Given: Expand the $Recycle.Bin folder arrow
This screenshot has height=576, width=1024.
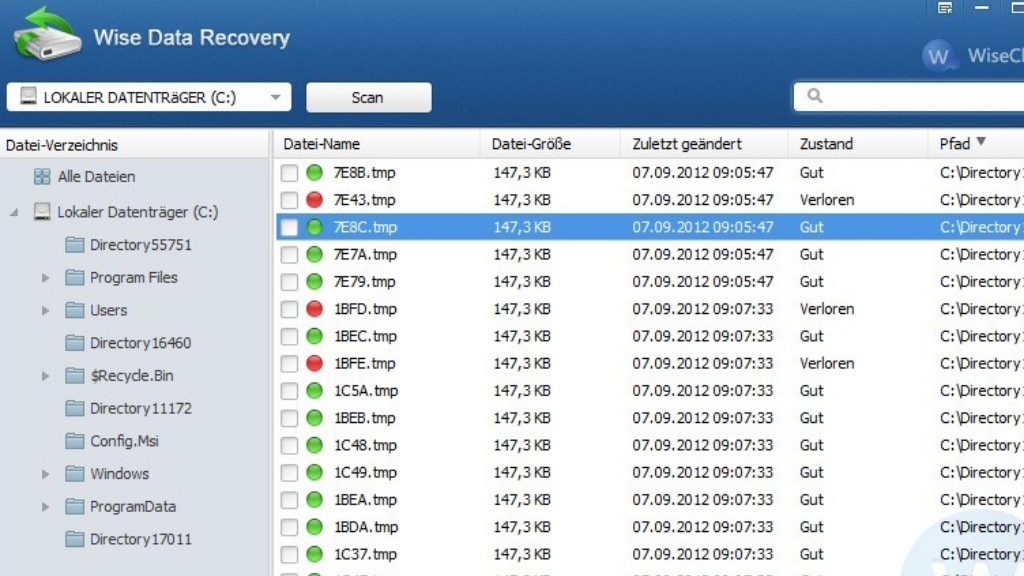Looking at the screenshot, I should coord(45,376).
